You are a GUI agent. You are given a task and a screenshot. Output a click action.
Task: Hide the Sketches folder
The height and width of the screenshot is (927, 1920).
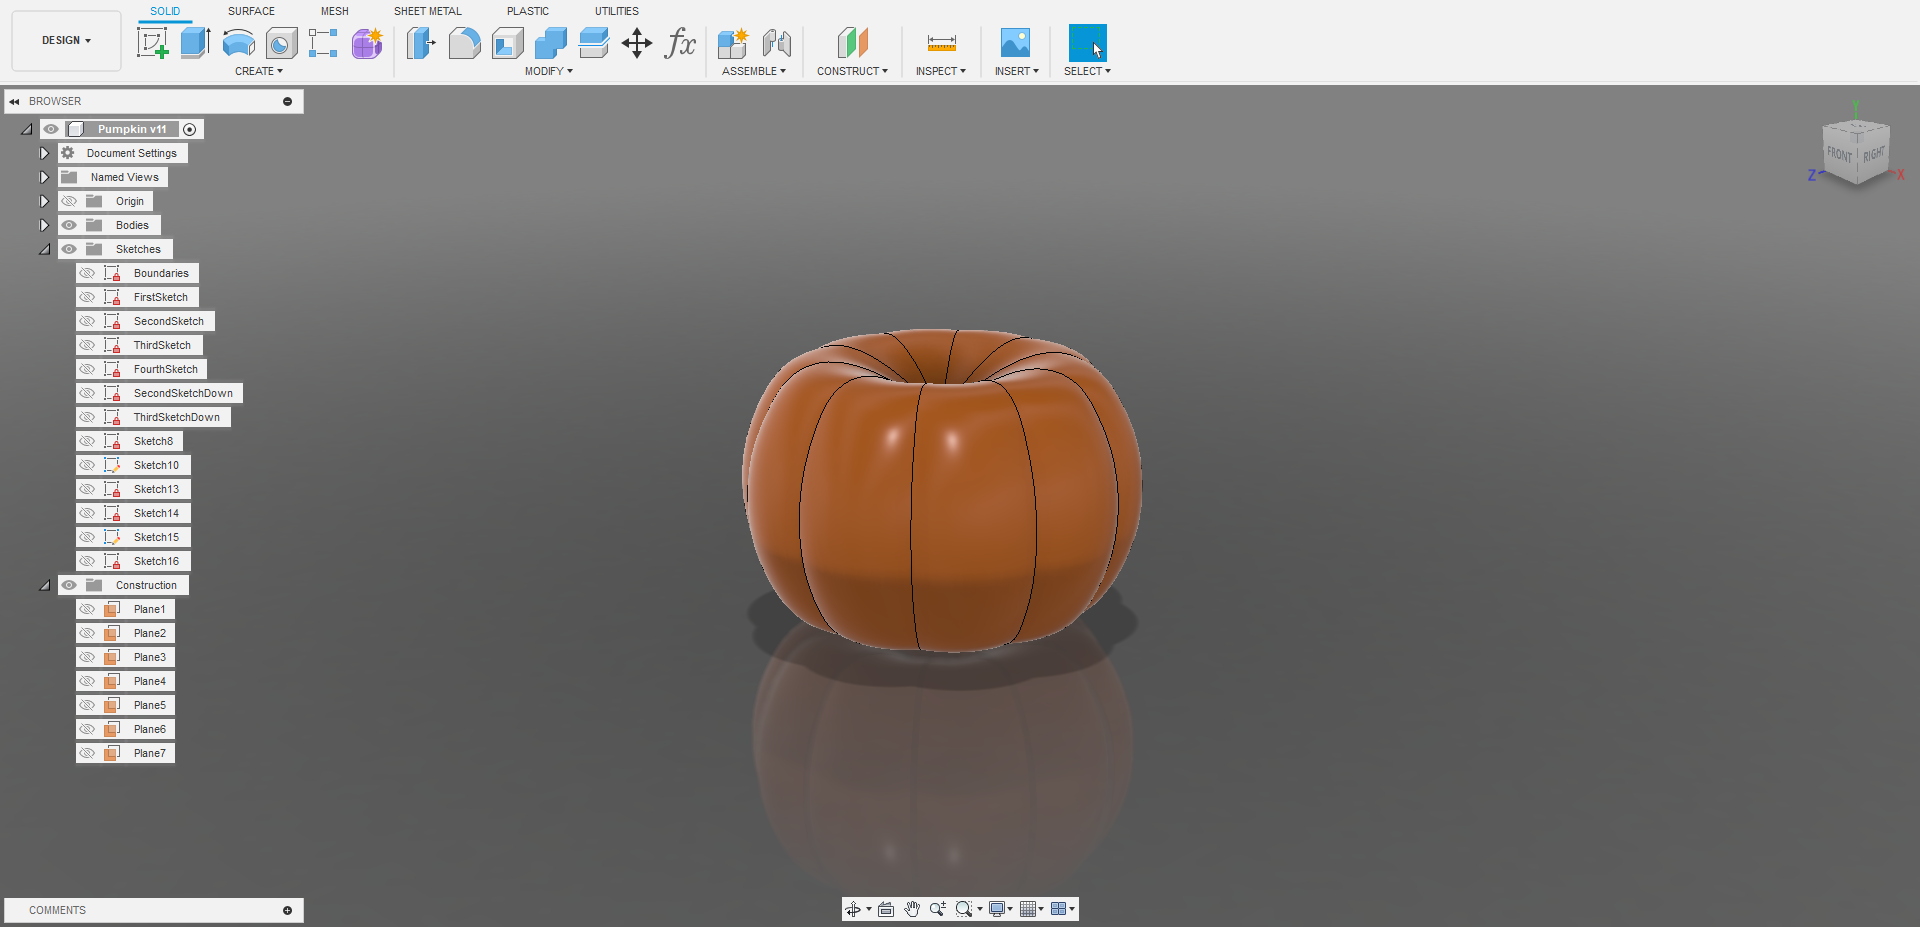coord(69,249)
